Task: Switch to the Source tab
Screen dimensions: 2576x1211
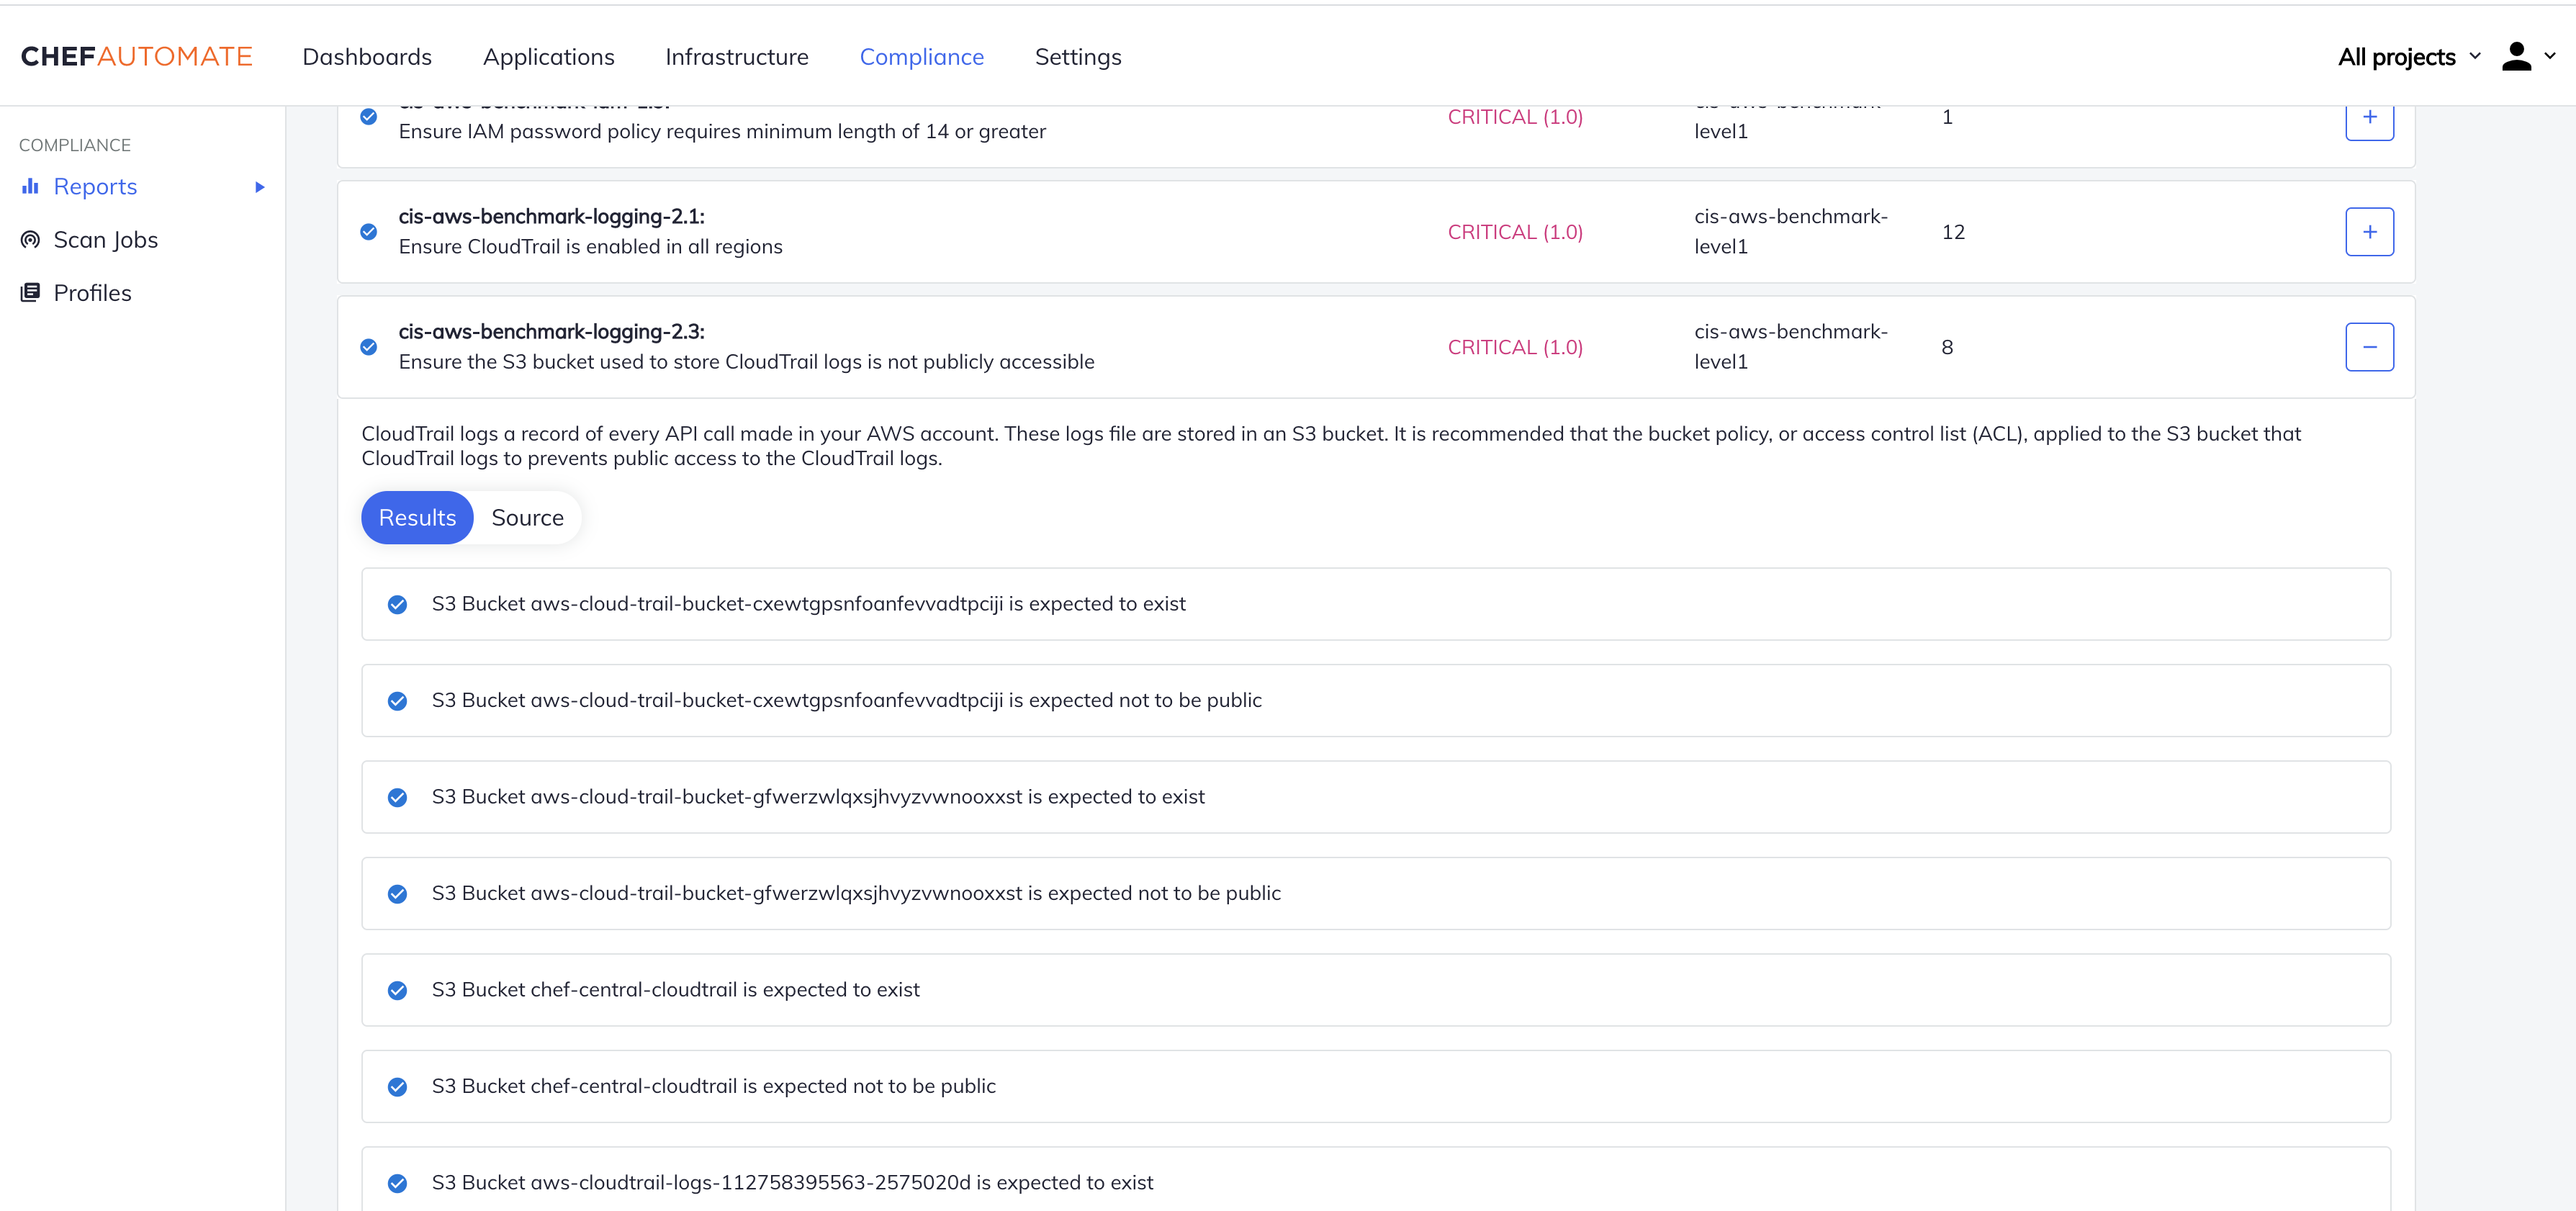Action: click(527, 518)
